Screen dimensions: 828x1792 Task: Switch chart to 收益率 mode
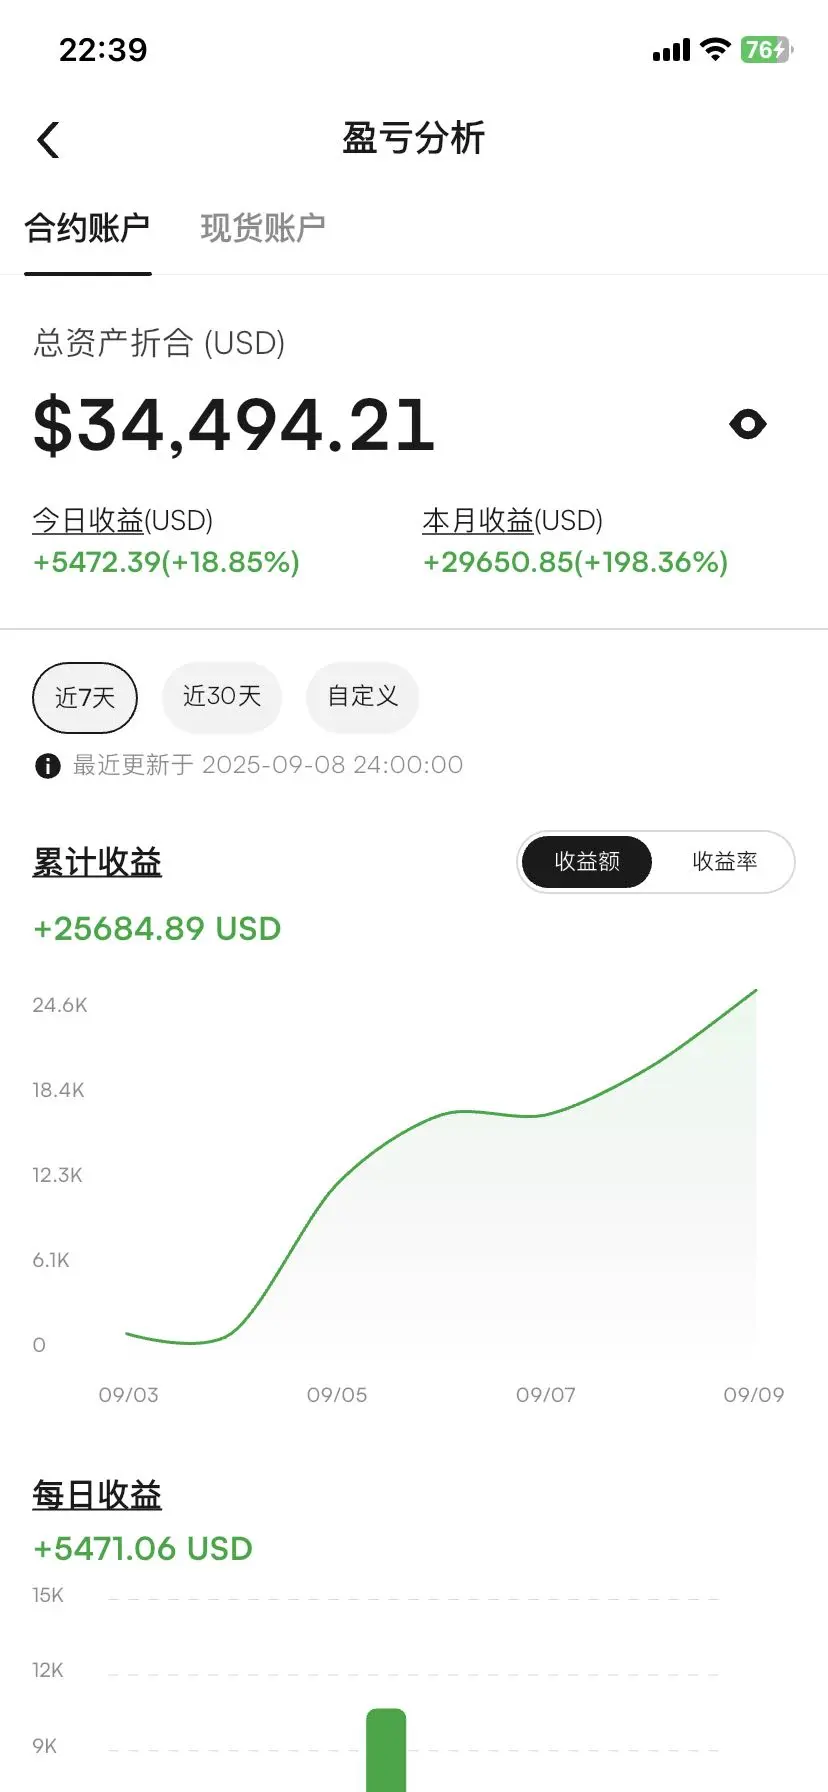(724, 861)
